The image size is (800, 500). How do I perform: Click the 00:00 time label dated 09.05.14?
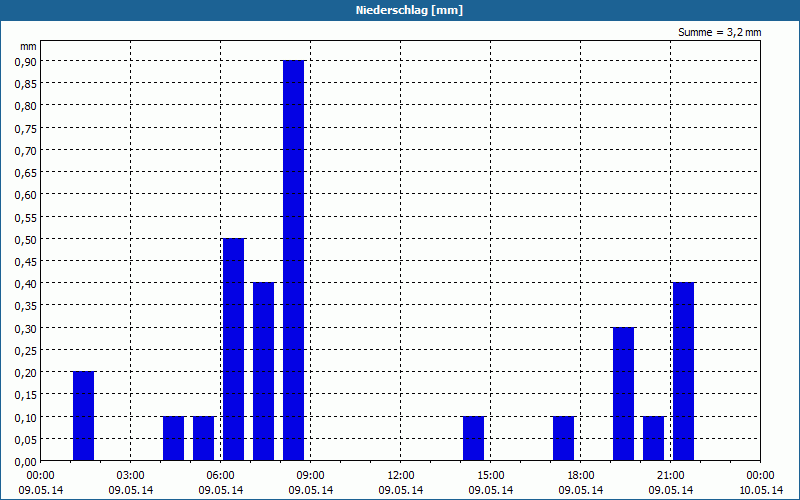pyautogui.click(x=40, y=476)
